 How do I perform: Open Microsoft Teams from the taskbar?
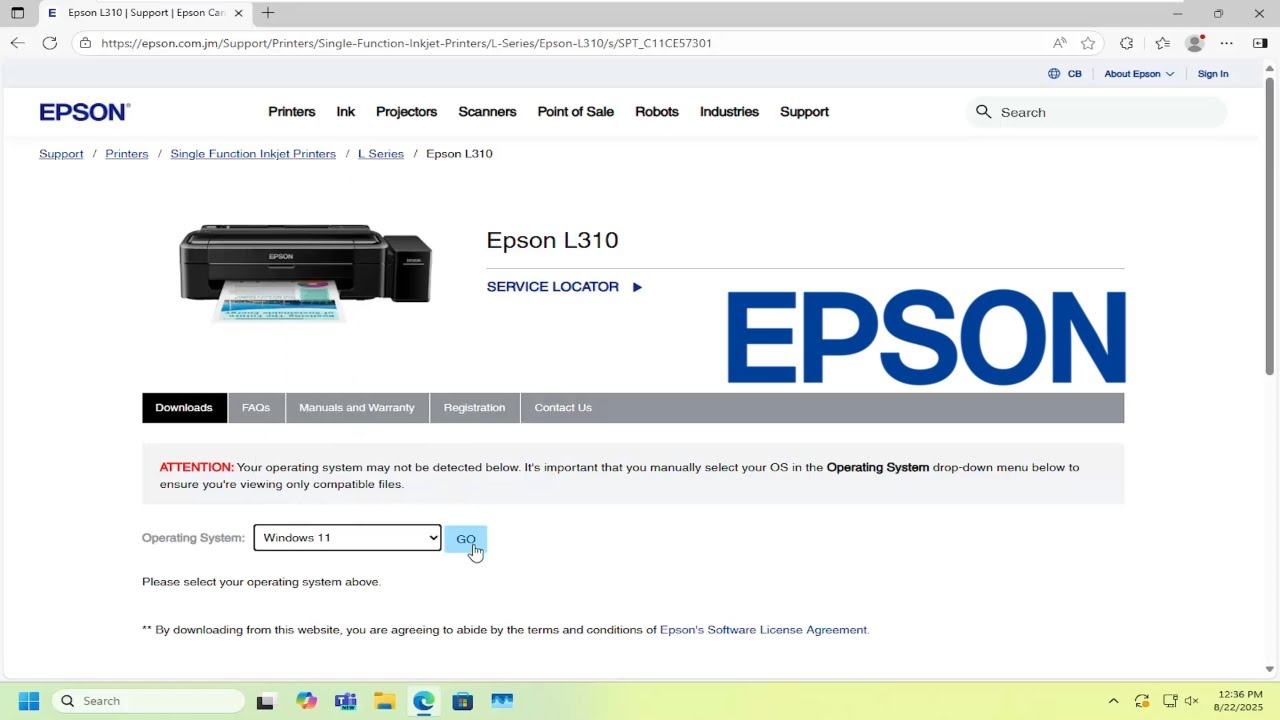pyautogui.click(x=346, y=701)
